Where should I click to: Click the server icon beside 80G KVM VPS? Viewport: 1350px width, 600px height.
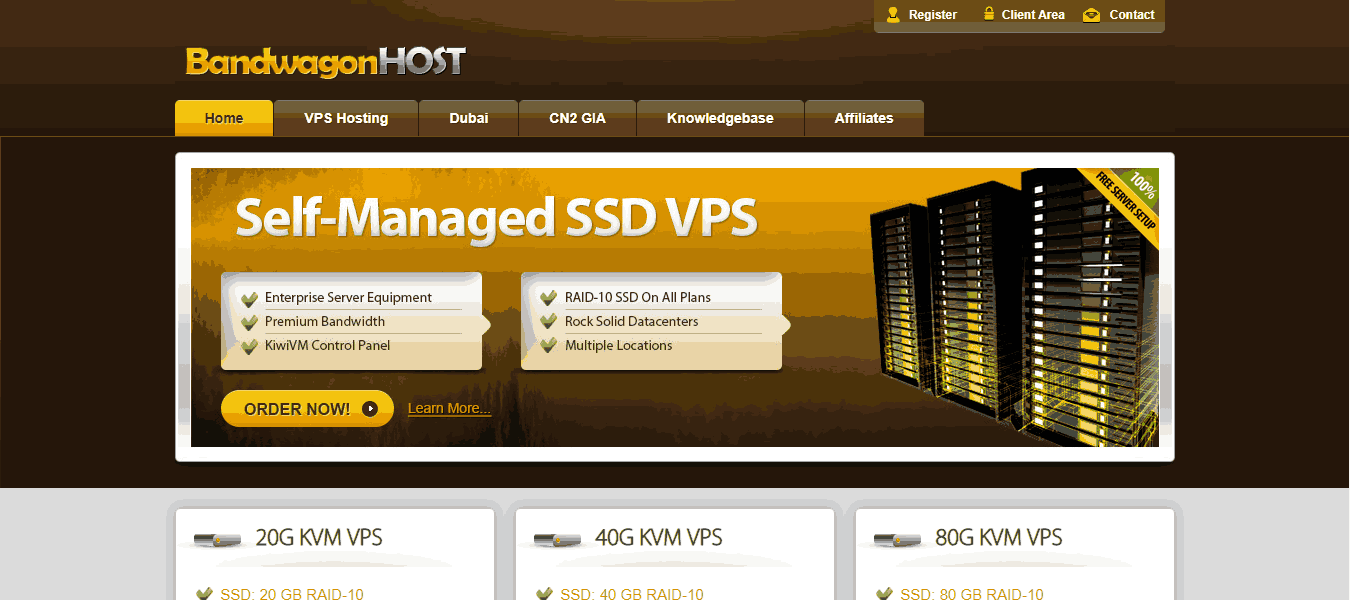(897, 539)
